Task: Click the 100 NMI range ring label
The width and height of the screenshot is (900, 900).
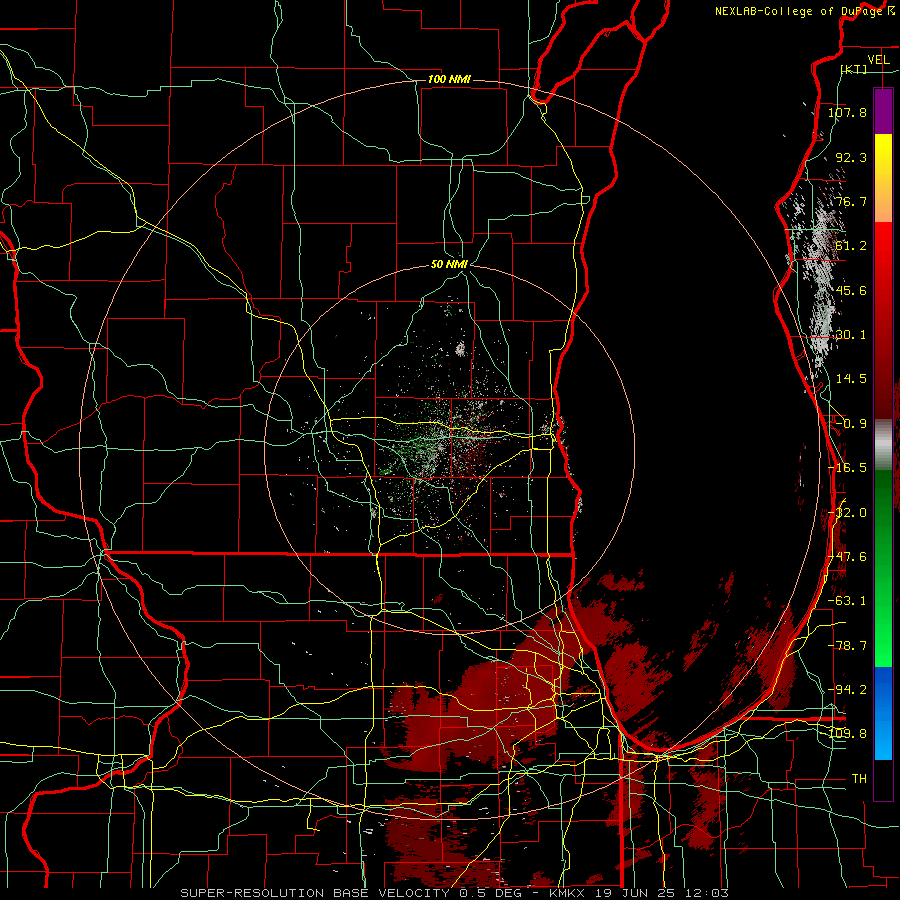Action: 449,79
